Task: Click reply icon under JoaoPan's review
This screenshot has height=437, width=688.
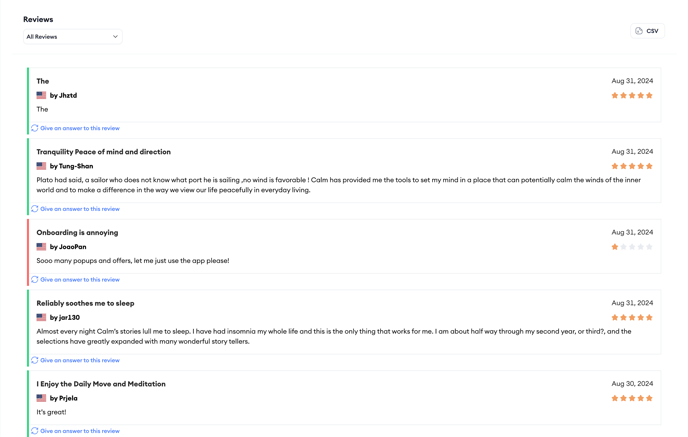Action: tap(35, 279)
